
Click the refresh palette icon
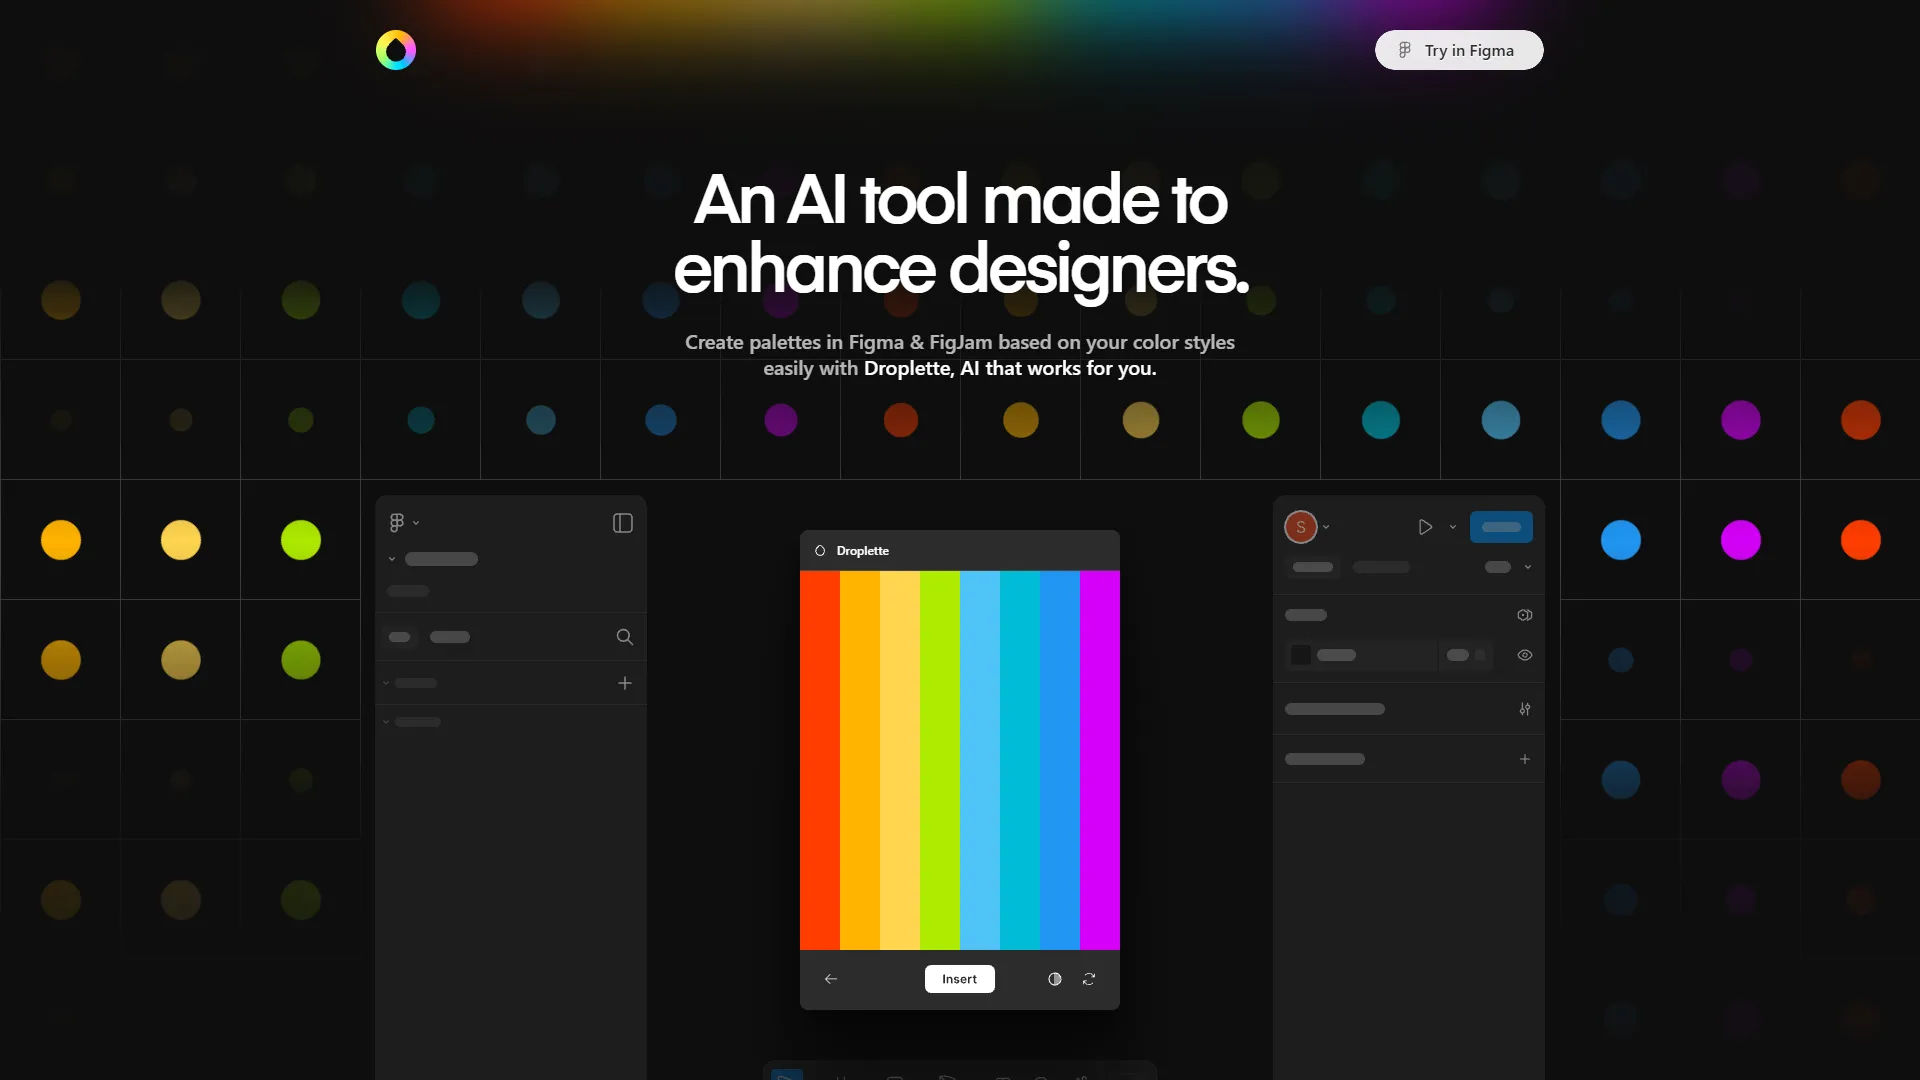[1089, 979]
